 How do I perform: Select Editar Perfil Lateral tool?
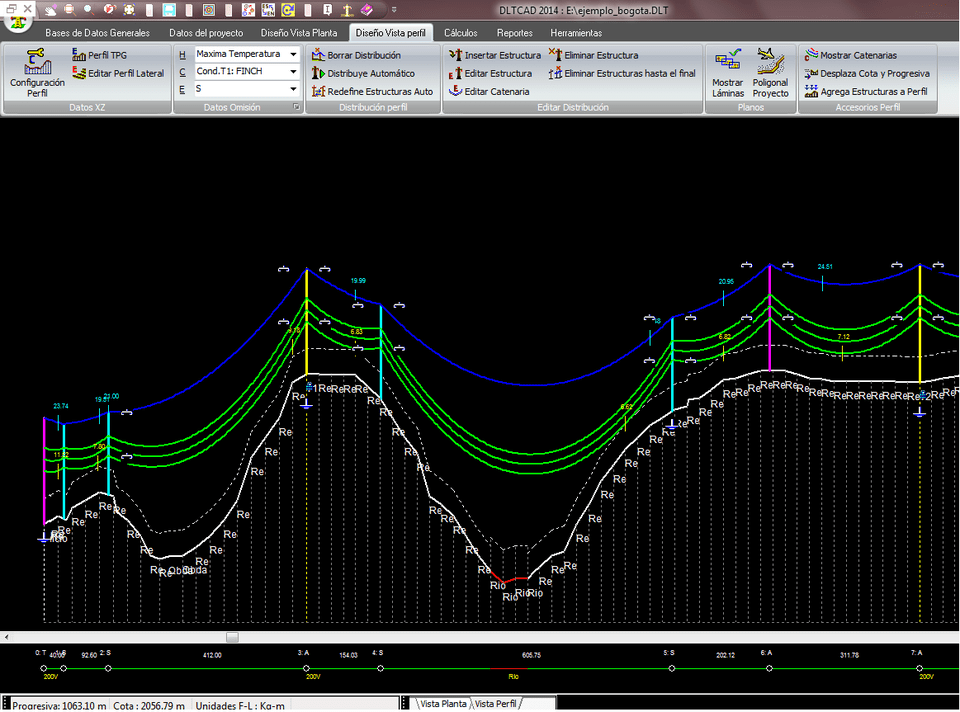point(80,74)
